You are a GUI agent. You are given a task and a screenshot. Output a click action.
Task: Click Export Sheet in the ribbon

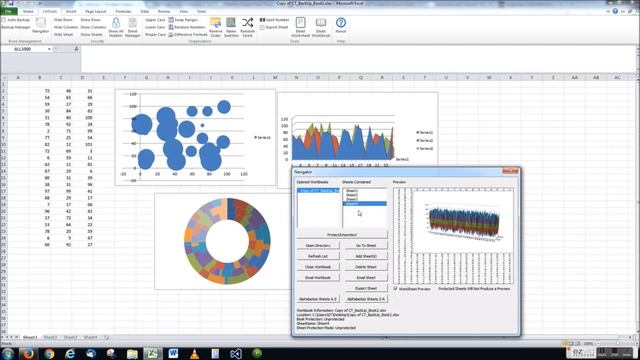[x=274, y=27]
